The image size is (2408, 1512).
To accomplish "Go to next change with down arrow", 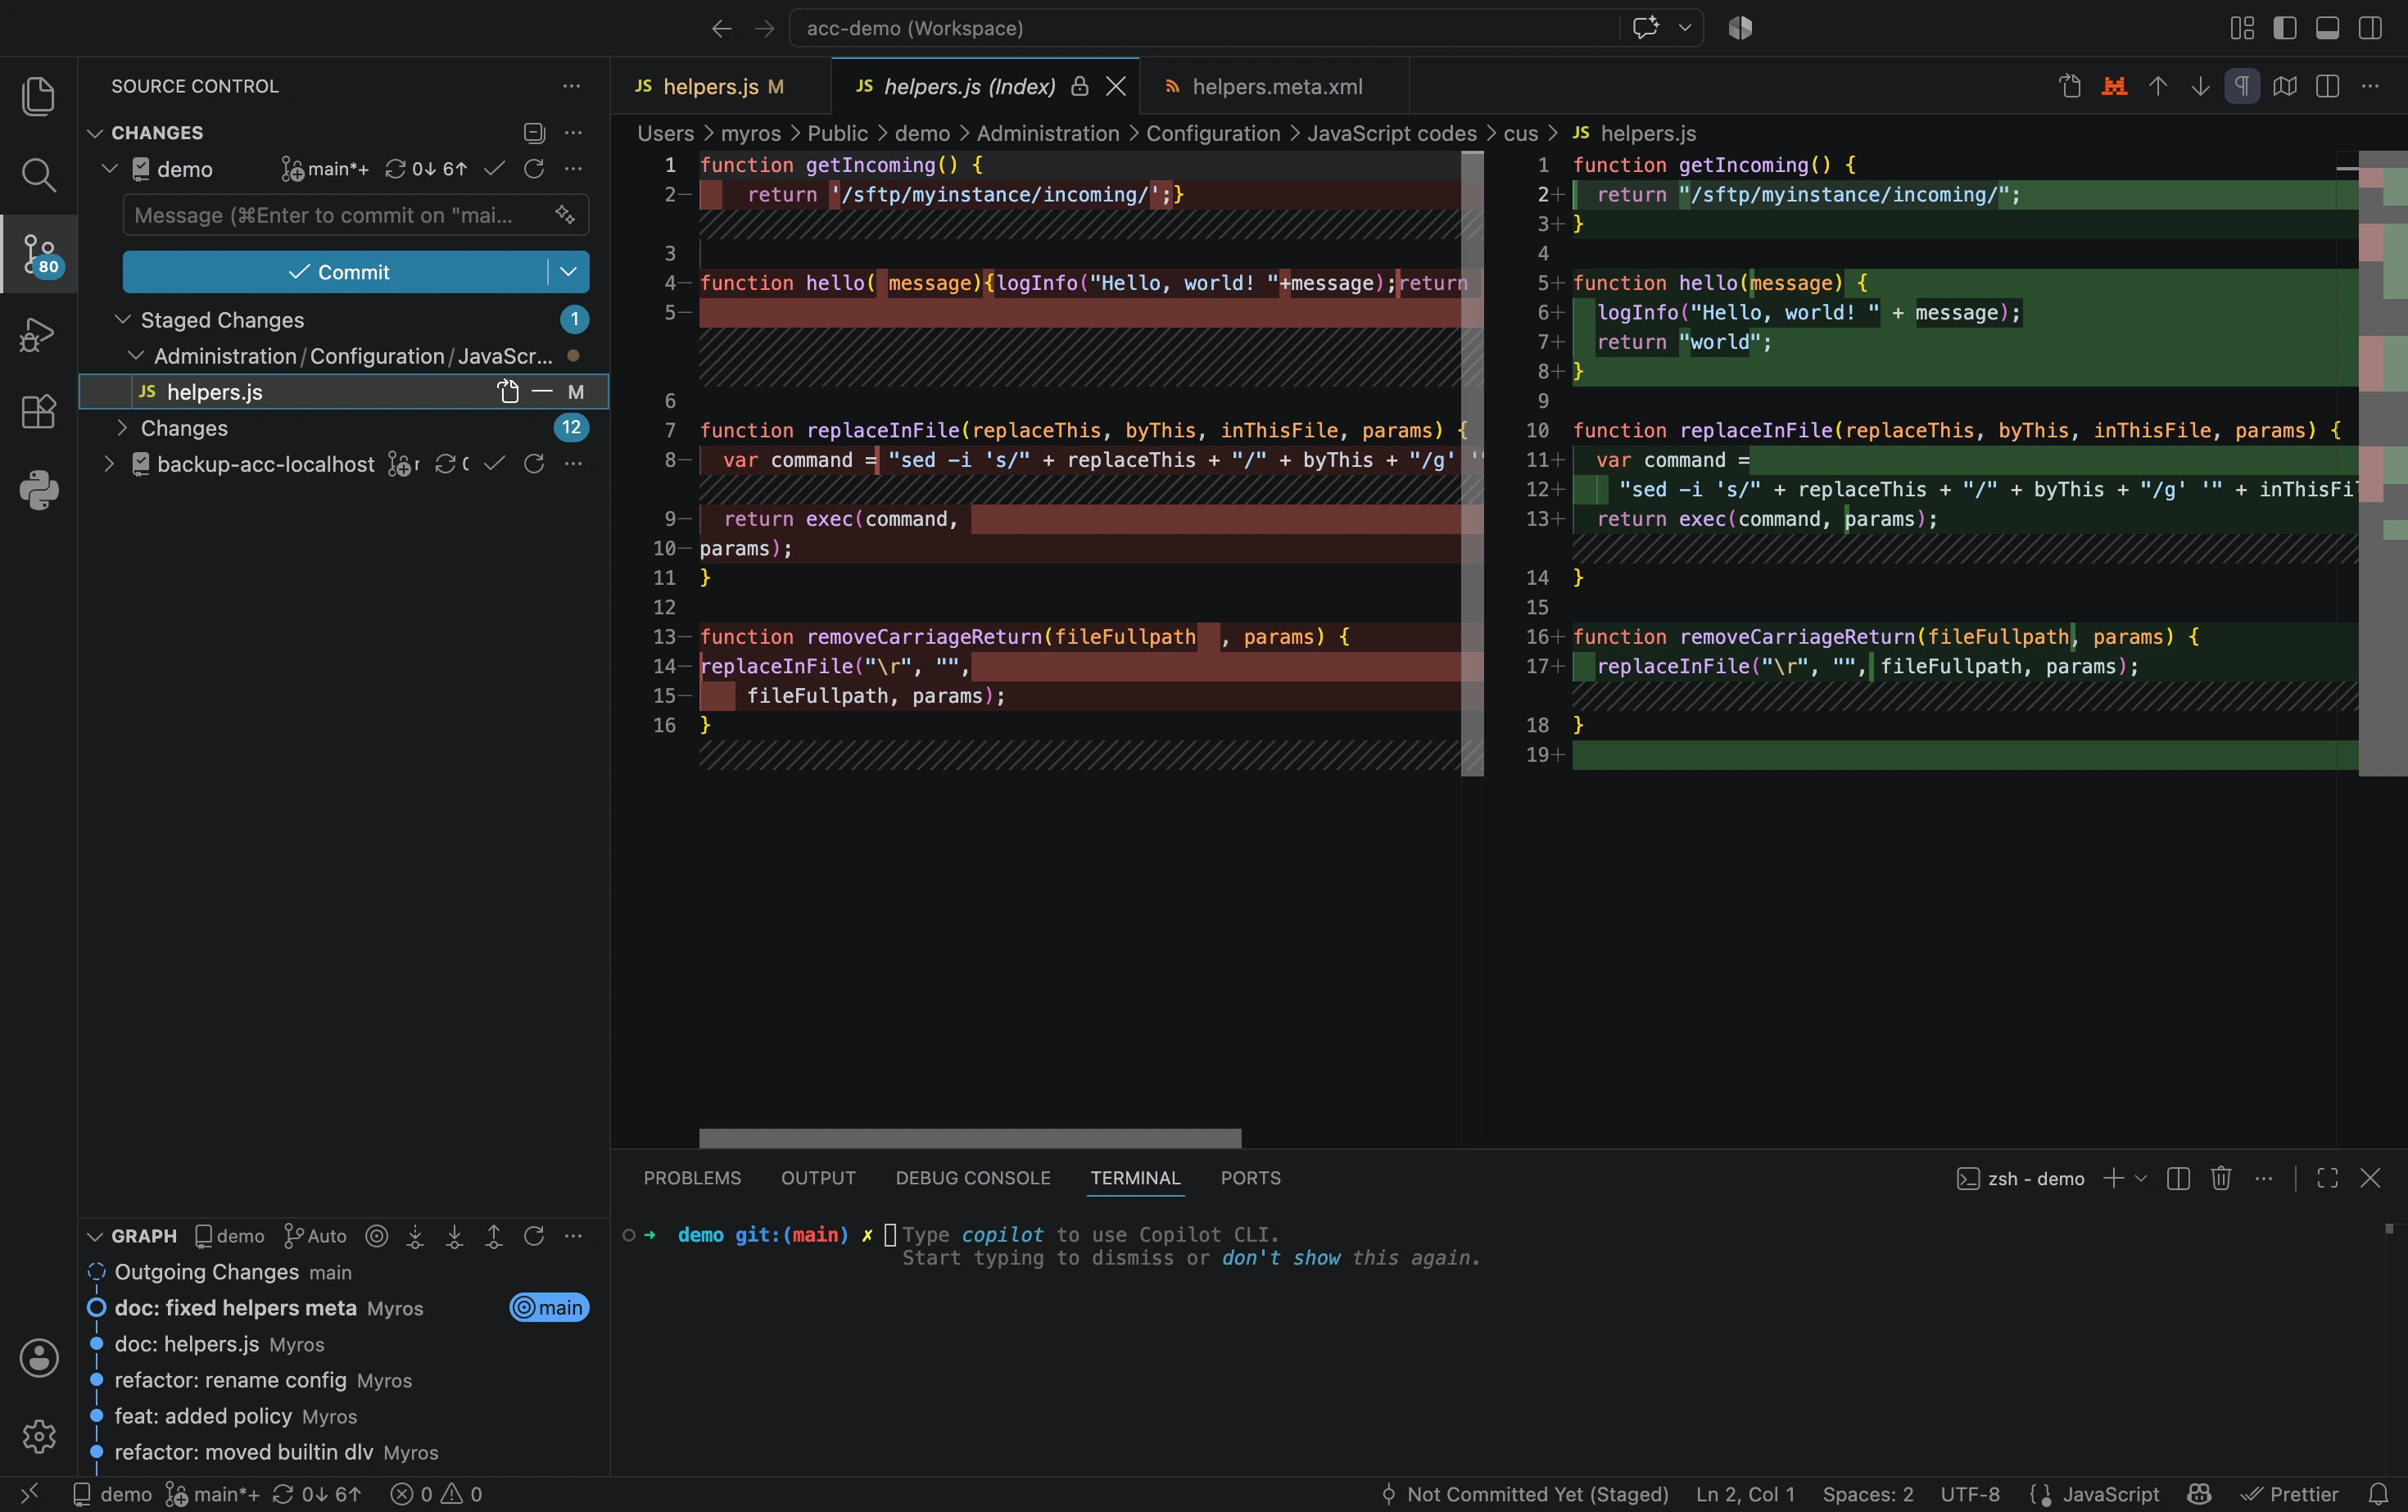I will pyautogui.click(x=2200, y=87).
